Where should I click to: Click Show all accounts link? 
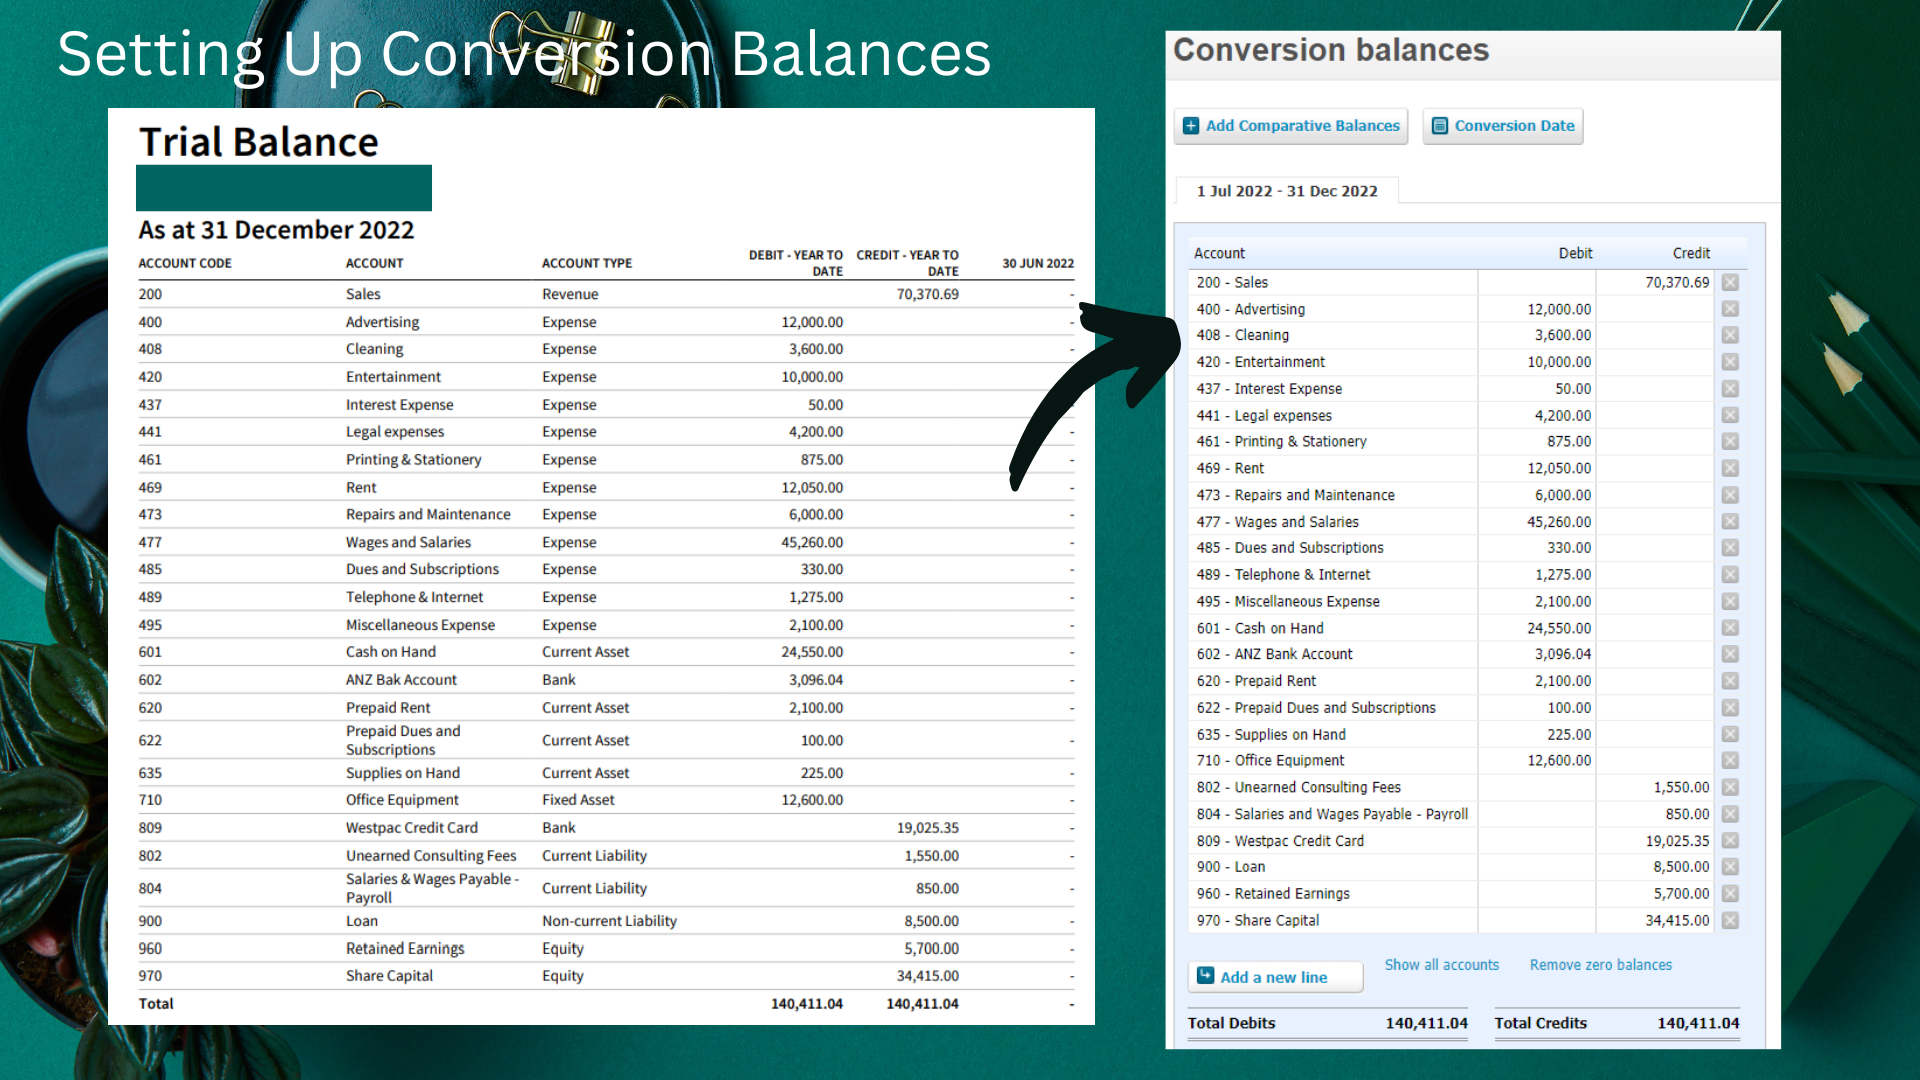1441,965
